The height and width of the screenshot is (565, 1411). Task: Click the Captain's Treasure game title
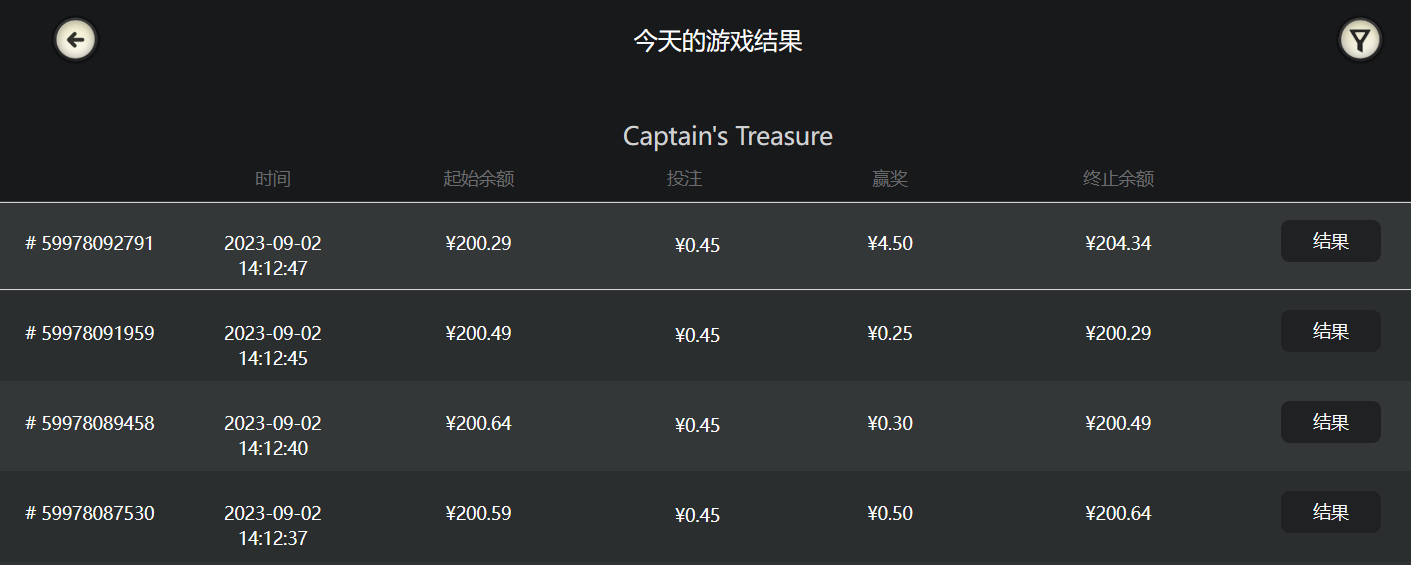pos(728,136)
